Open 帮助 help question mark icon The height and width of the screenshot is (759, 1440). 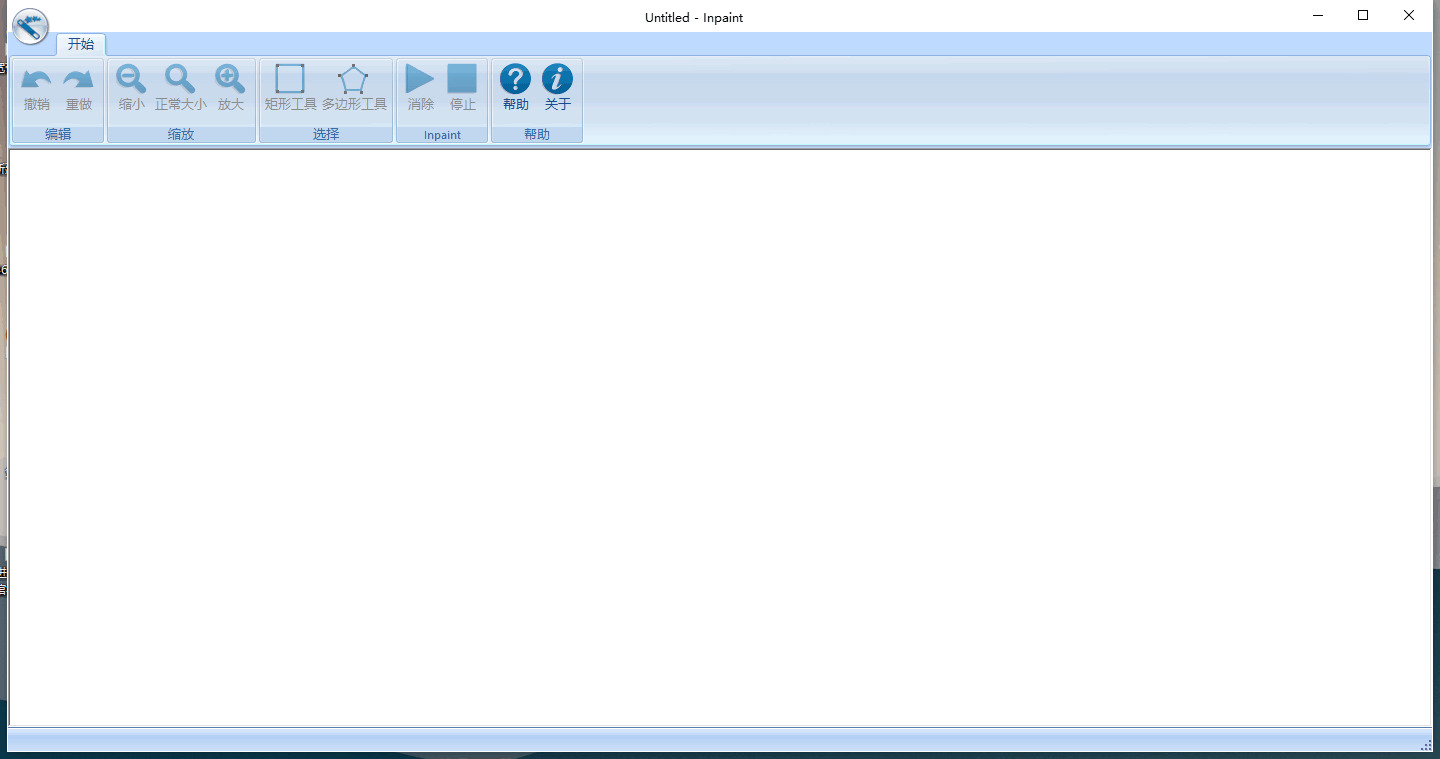[x=516, y=88]
